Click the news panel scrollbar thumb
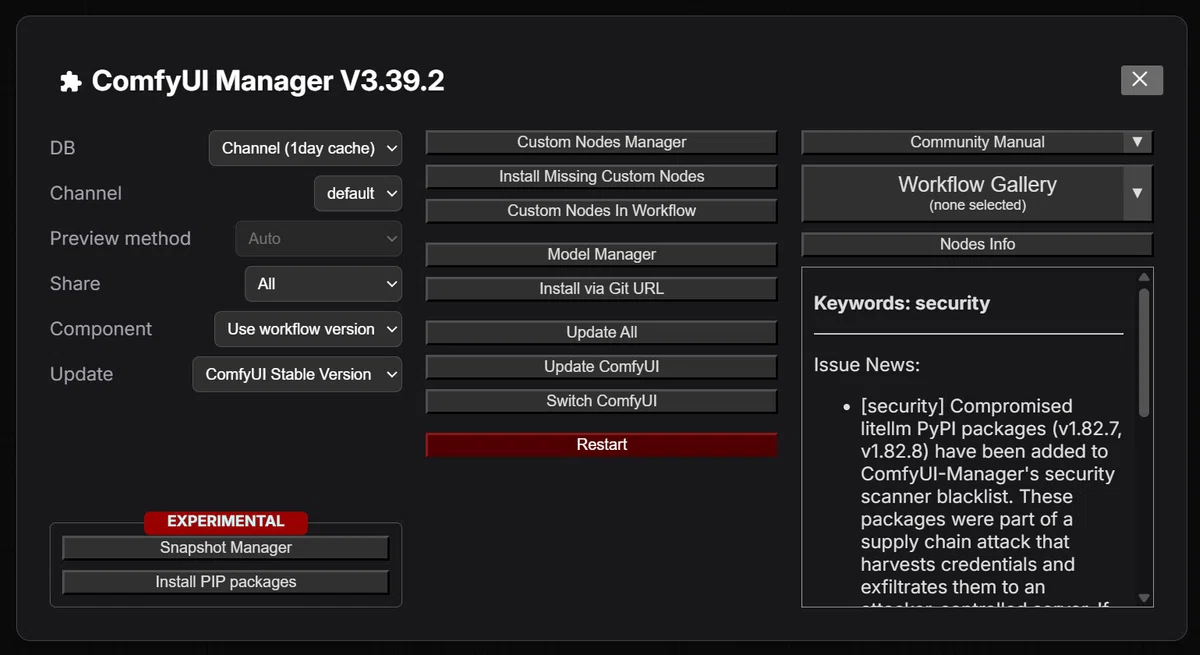Viewport: 1200px width, 655px height. click(1144, 352)
